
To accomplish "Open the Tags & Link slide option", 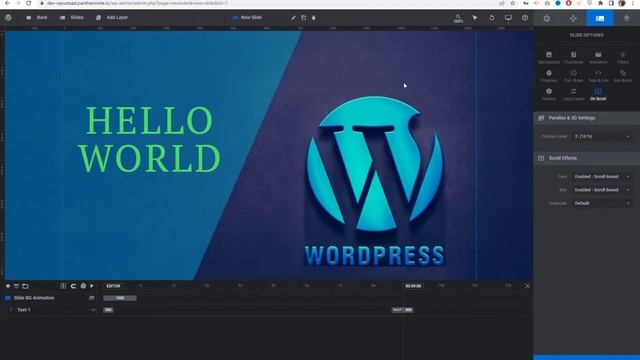I will pos(598,76).
